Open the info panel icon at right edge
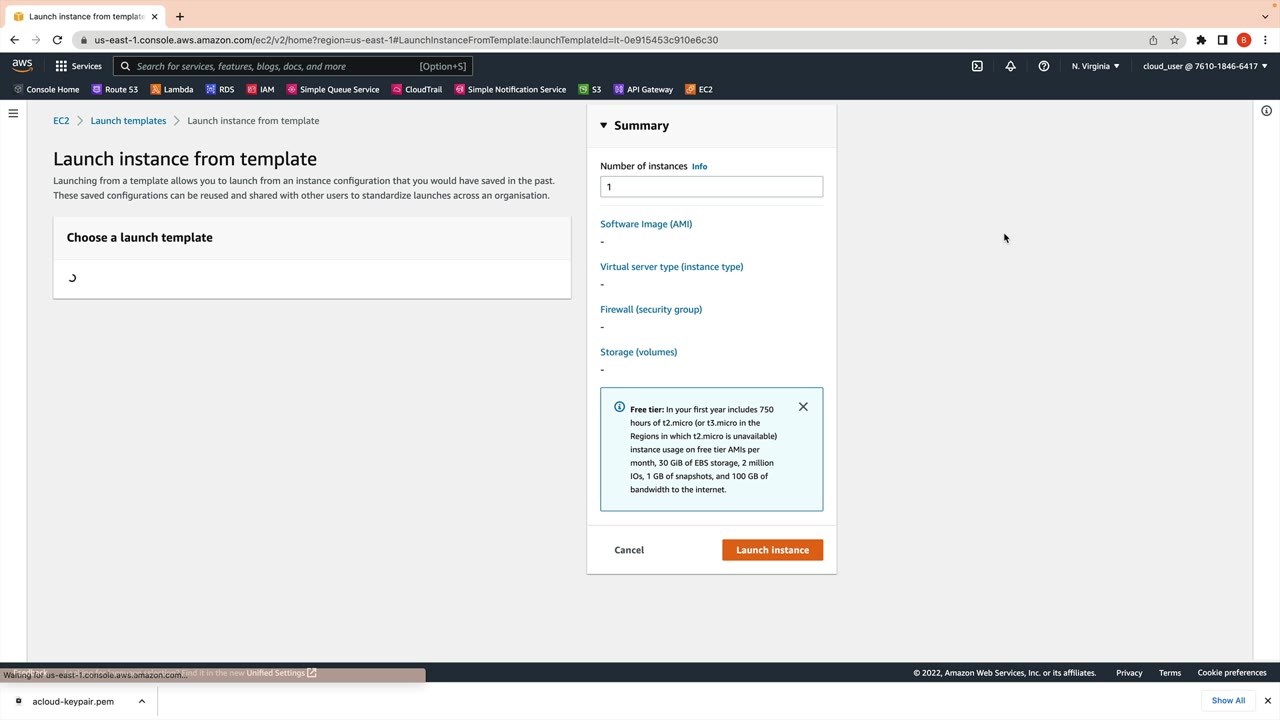Image resolution: width=1280 pixels, height=720 pixels. coord(1266,111)
